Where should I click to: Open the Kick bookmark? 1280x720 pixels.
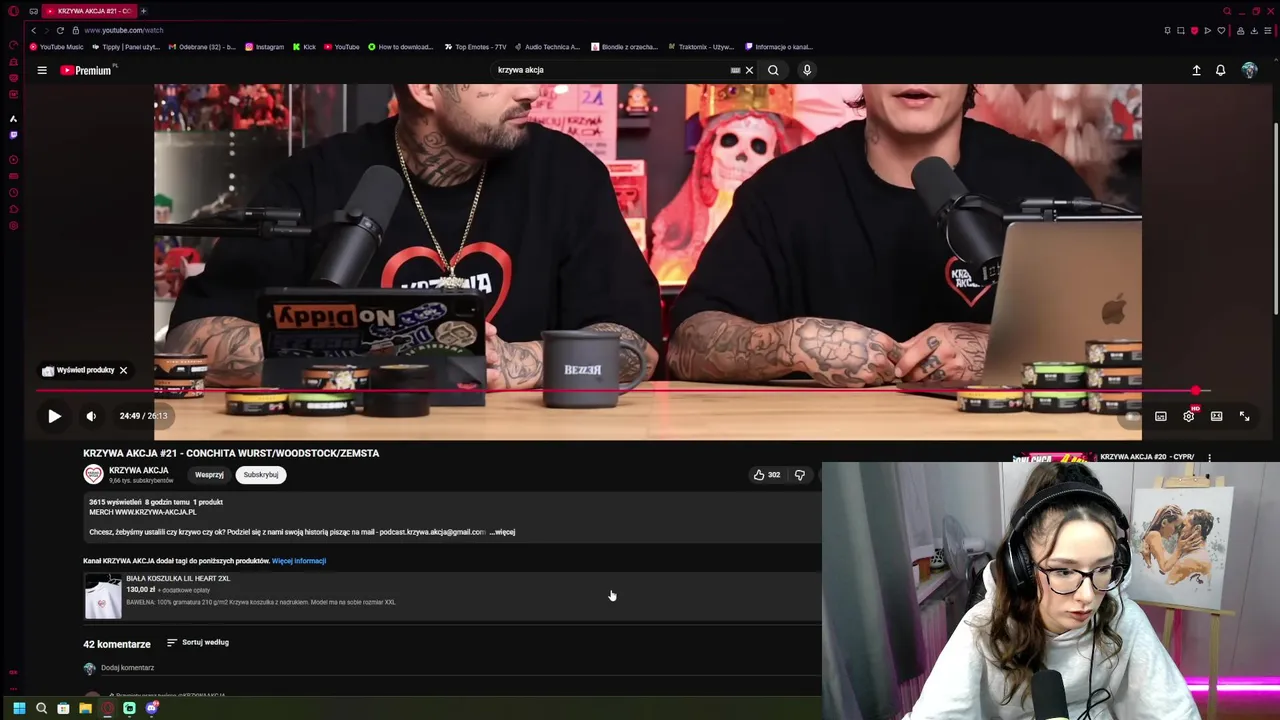(x=304, y=47)
